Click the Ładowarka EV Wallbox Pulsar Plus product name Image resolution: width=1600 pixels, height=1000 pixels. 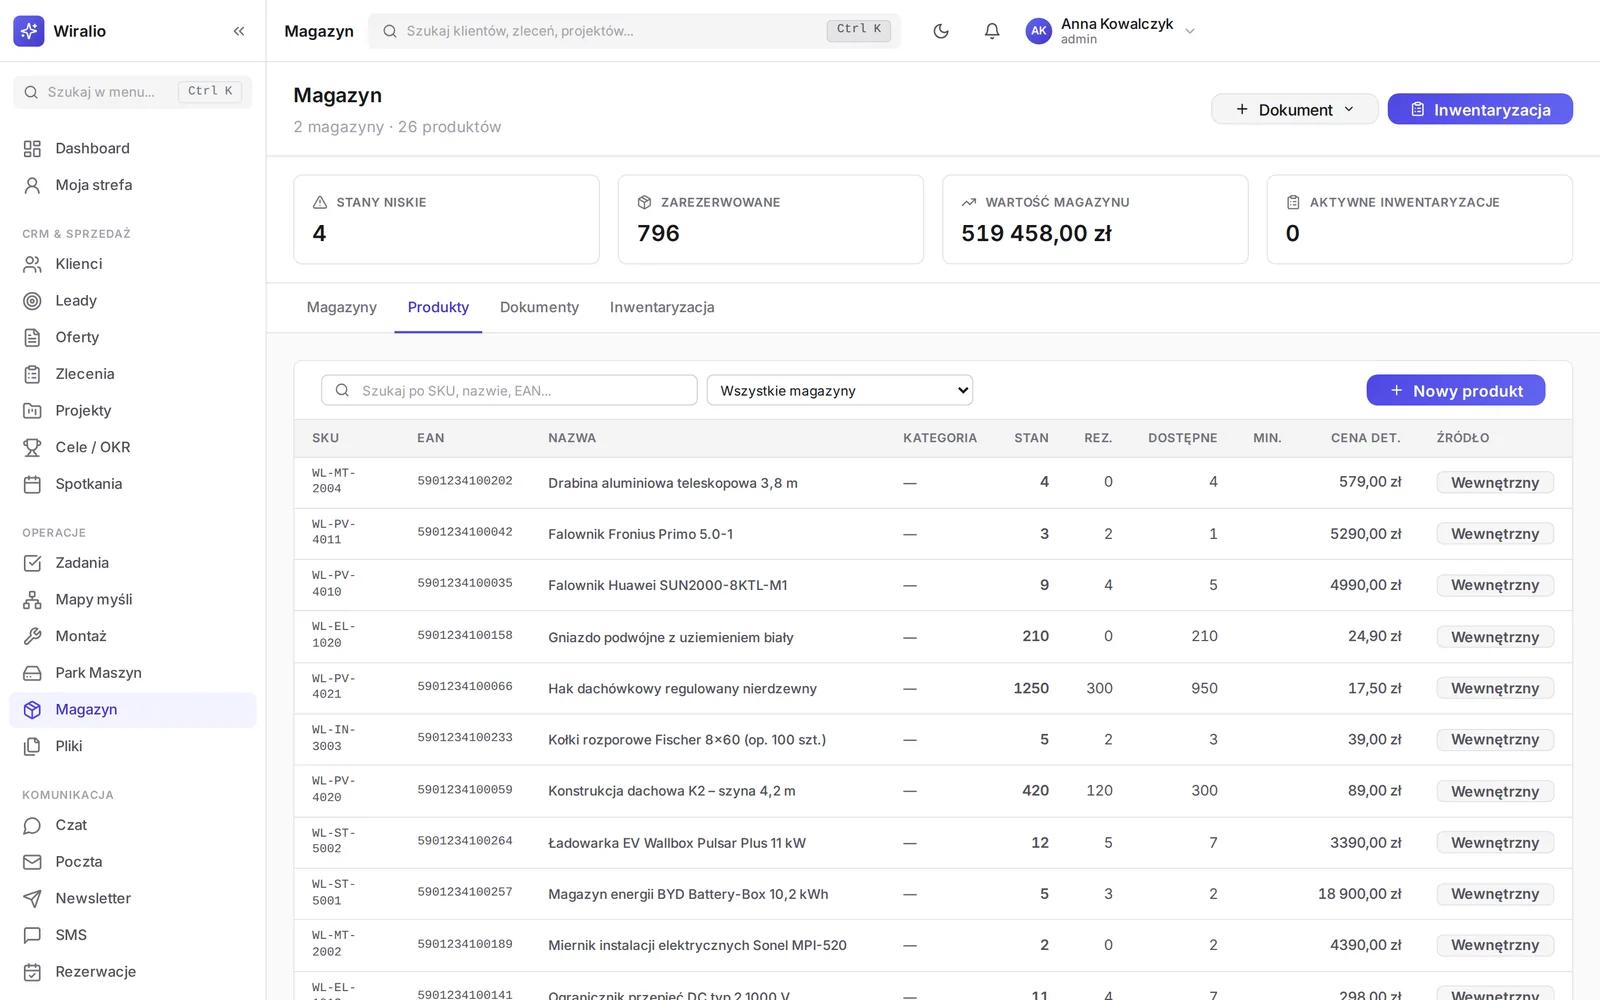(677, 843)
